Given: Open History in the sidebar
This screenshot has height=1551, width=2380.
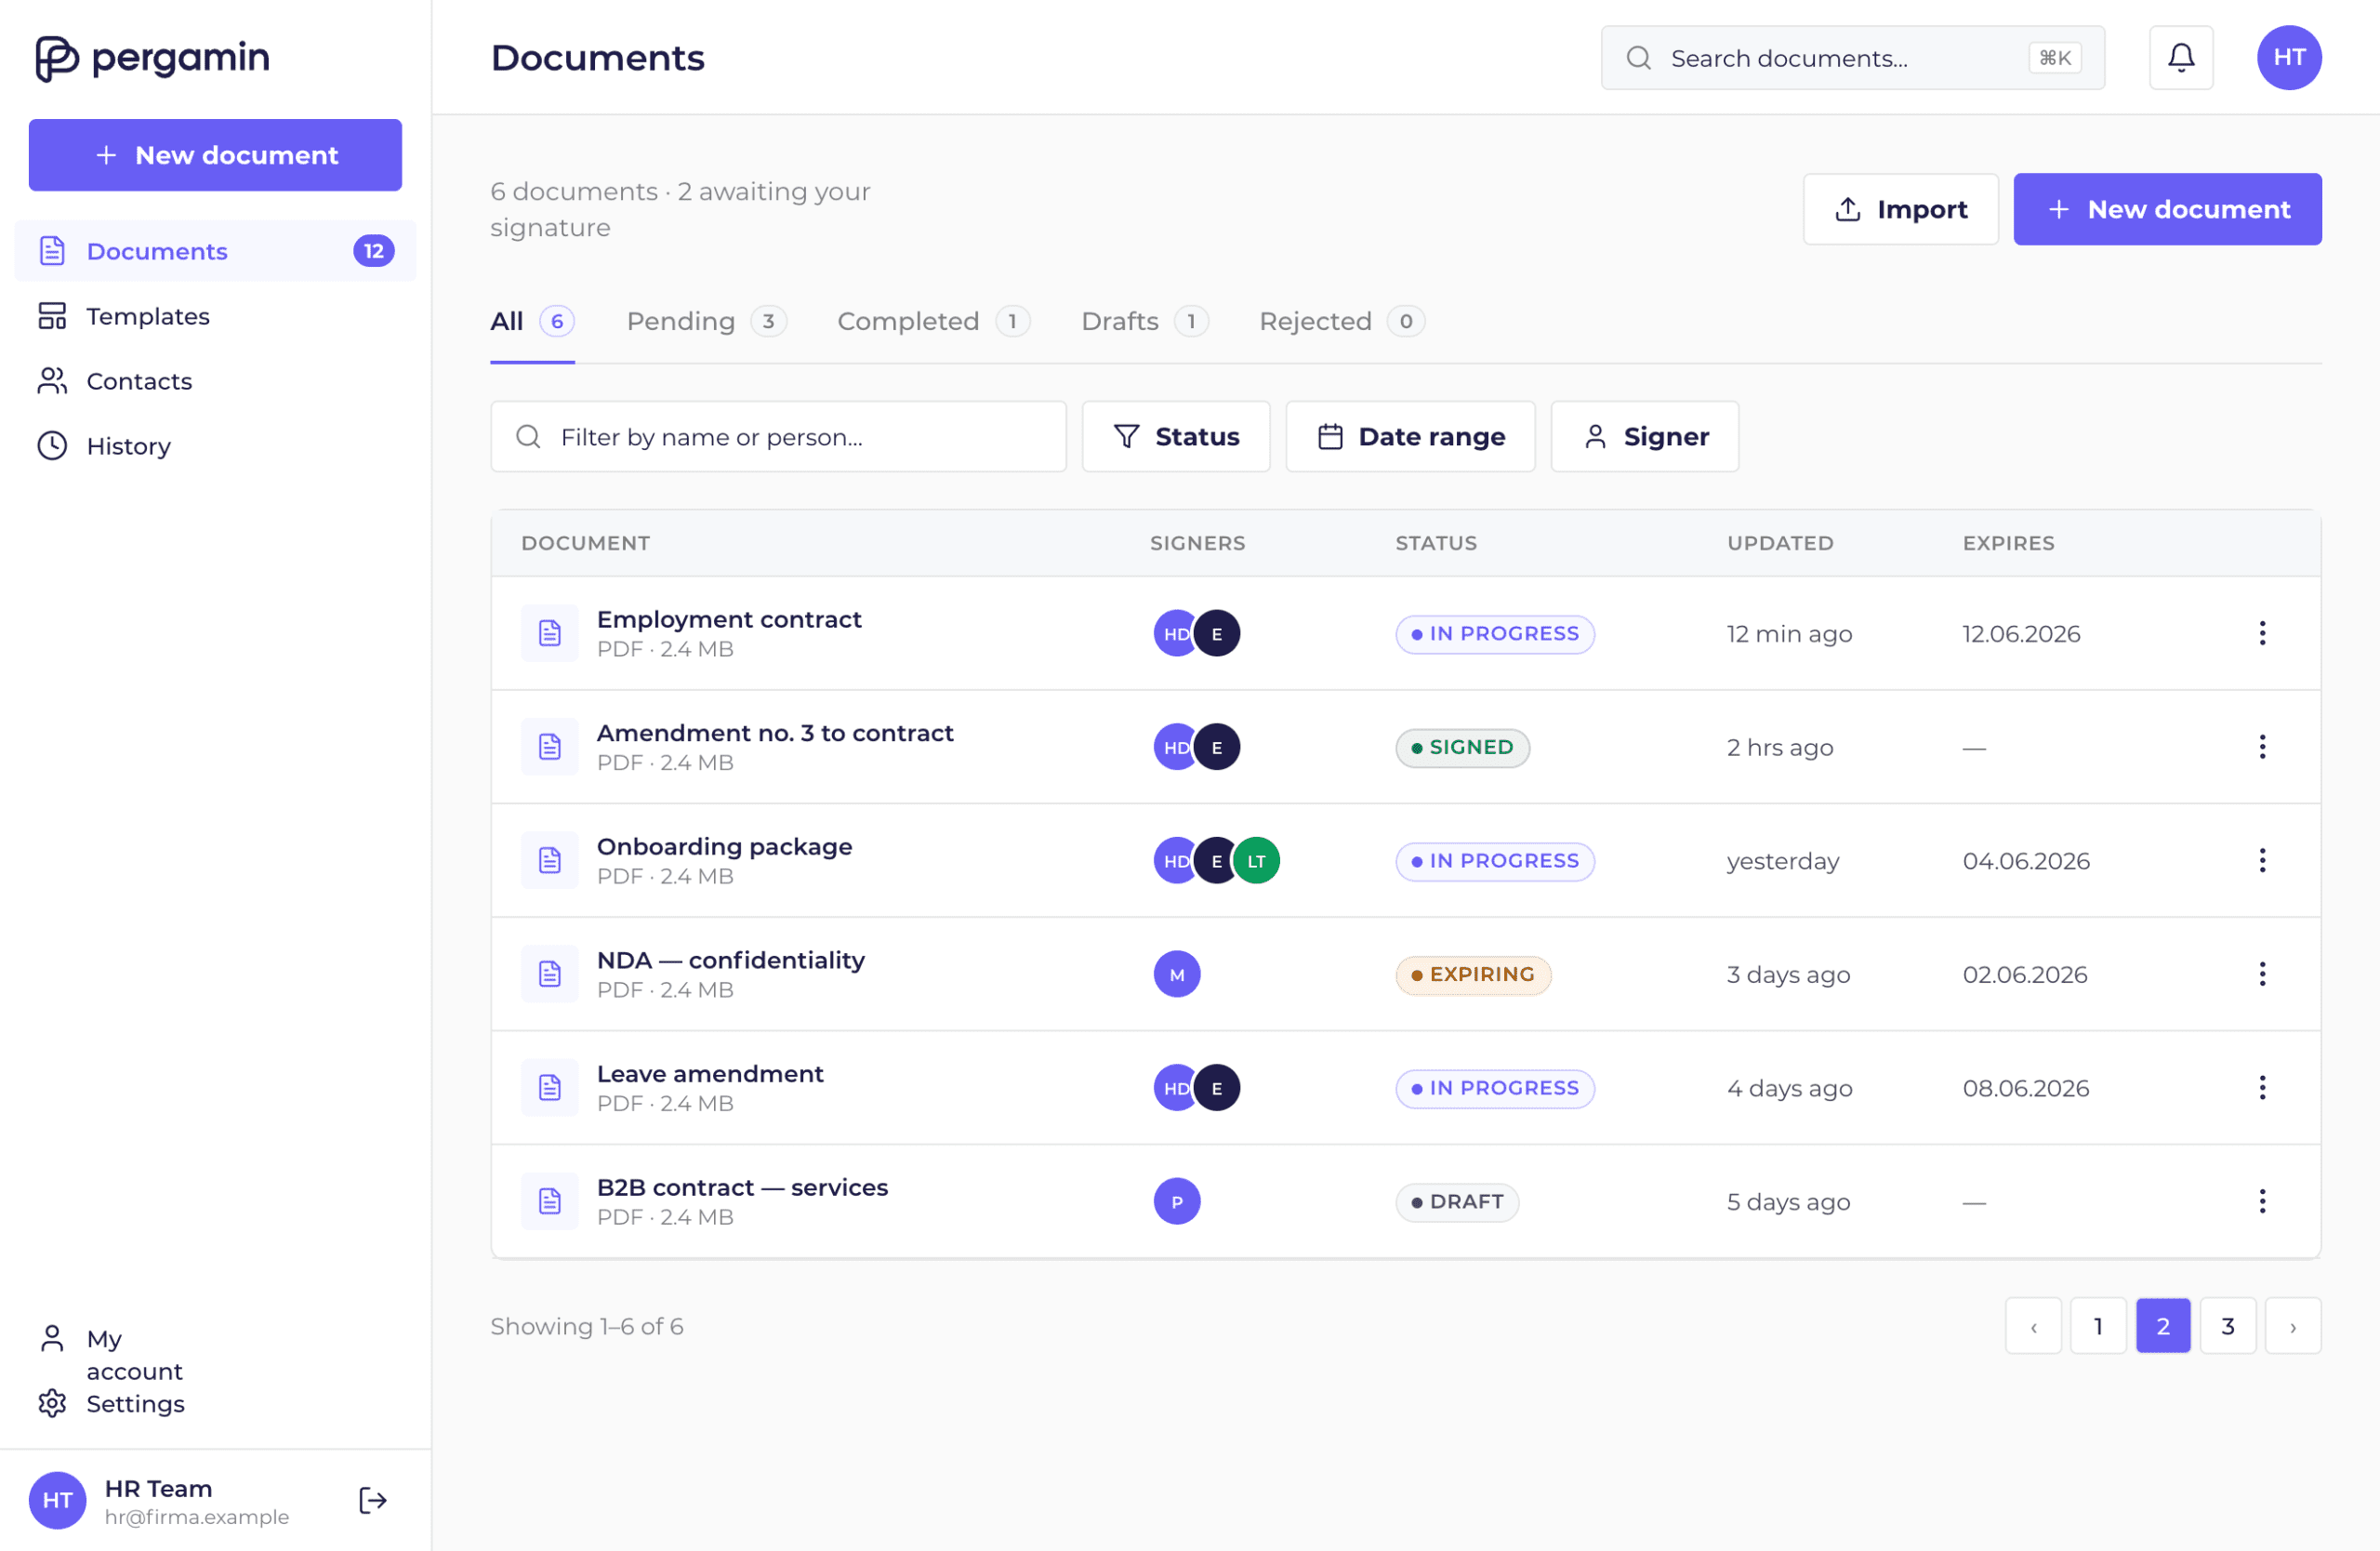Looking at the screenshot, I should (x=215, y=446).
